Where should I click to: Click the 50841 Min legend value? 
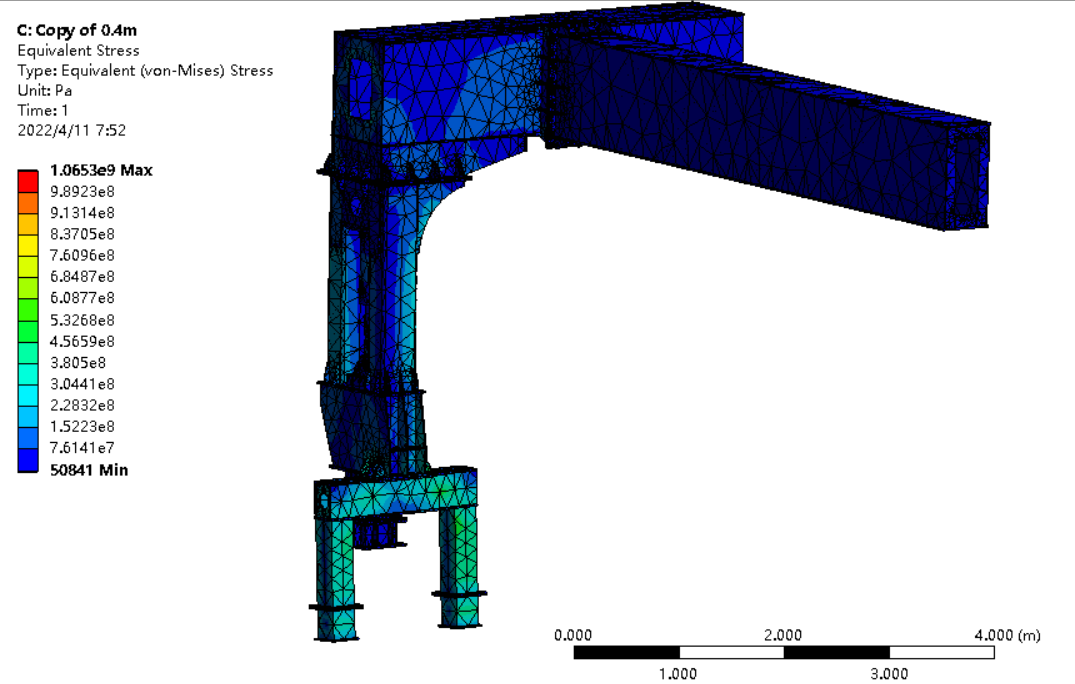[88, 469]
